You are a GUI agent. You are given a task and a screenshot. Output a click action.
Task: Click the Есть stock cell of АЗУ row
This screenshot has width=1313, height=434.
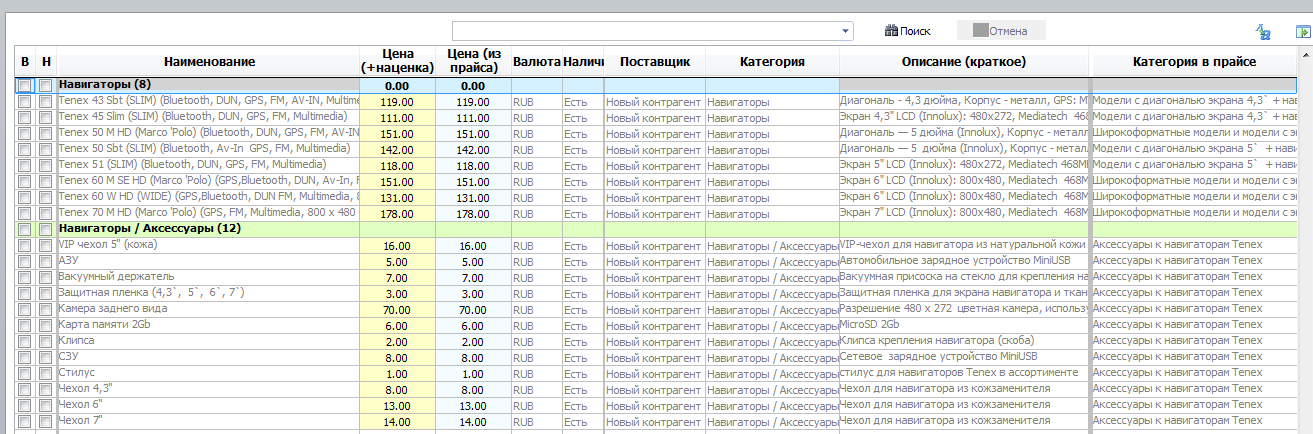tap(583, 262)
